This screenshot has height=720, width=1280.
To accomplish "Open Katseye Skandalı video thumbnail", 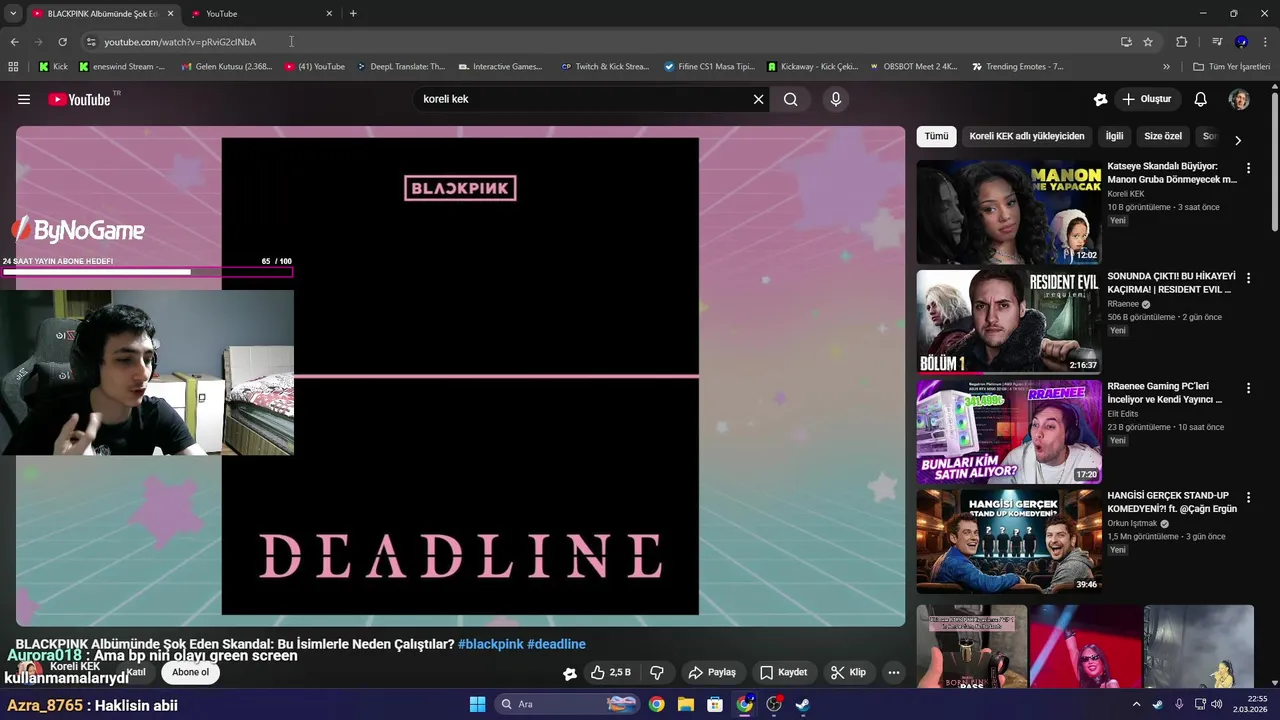I will tap(1009, 212).
